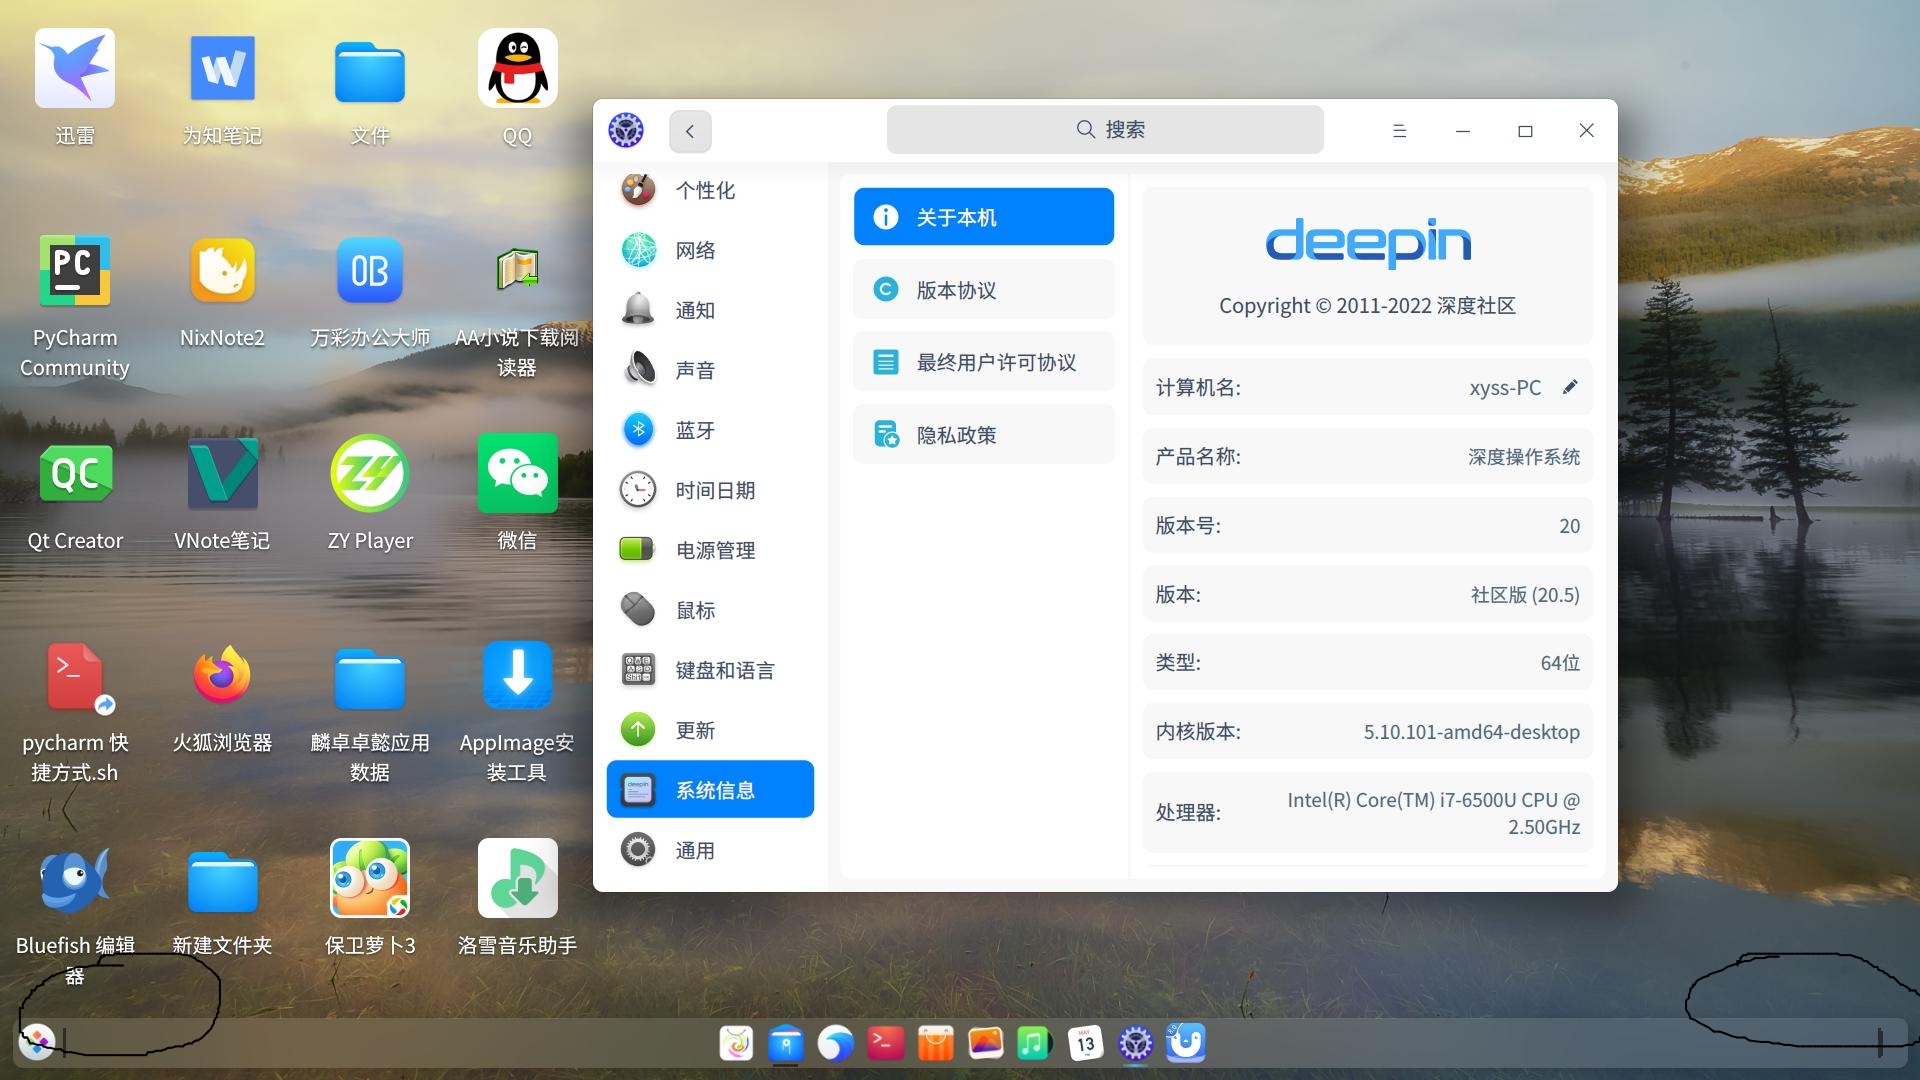Edit computer name via pencil icon
1920x1080 pixels.
coord(1570,387)
